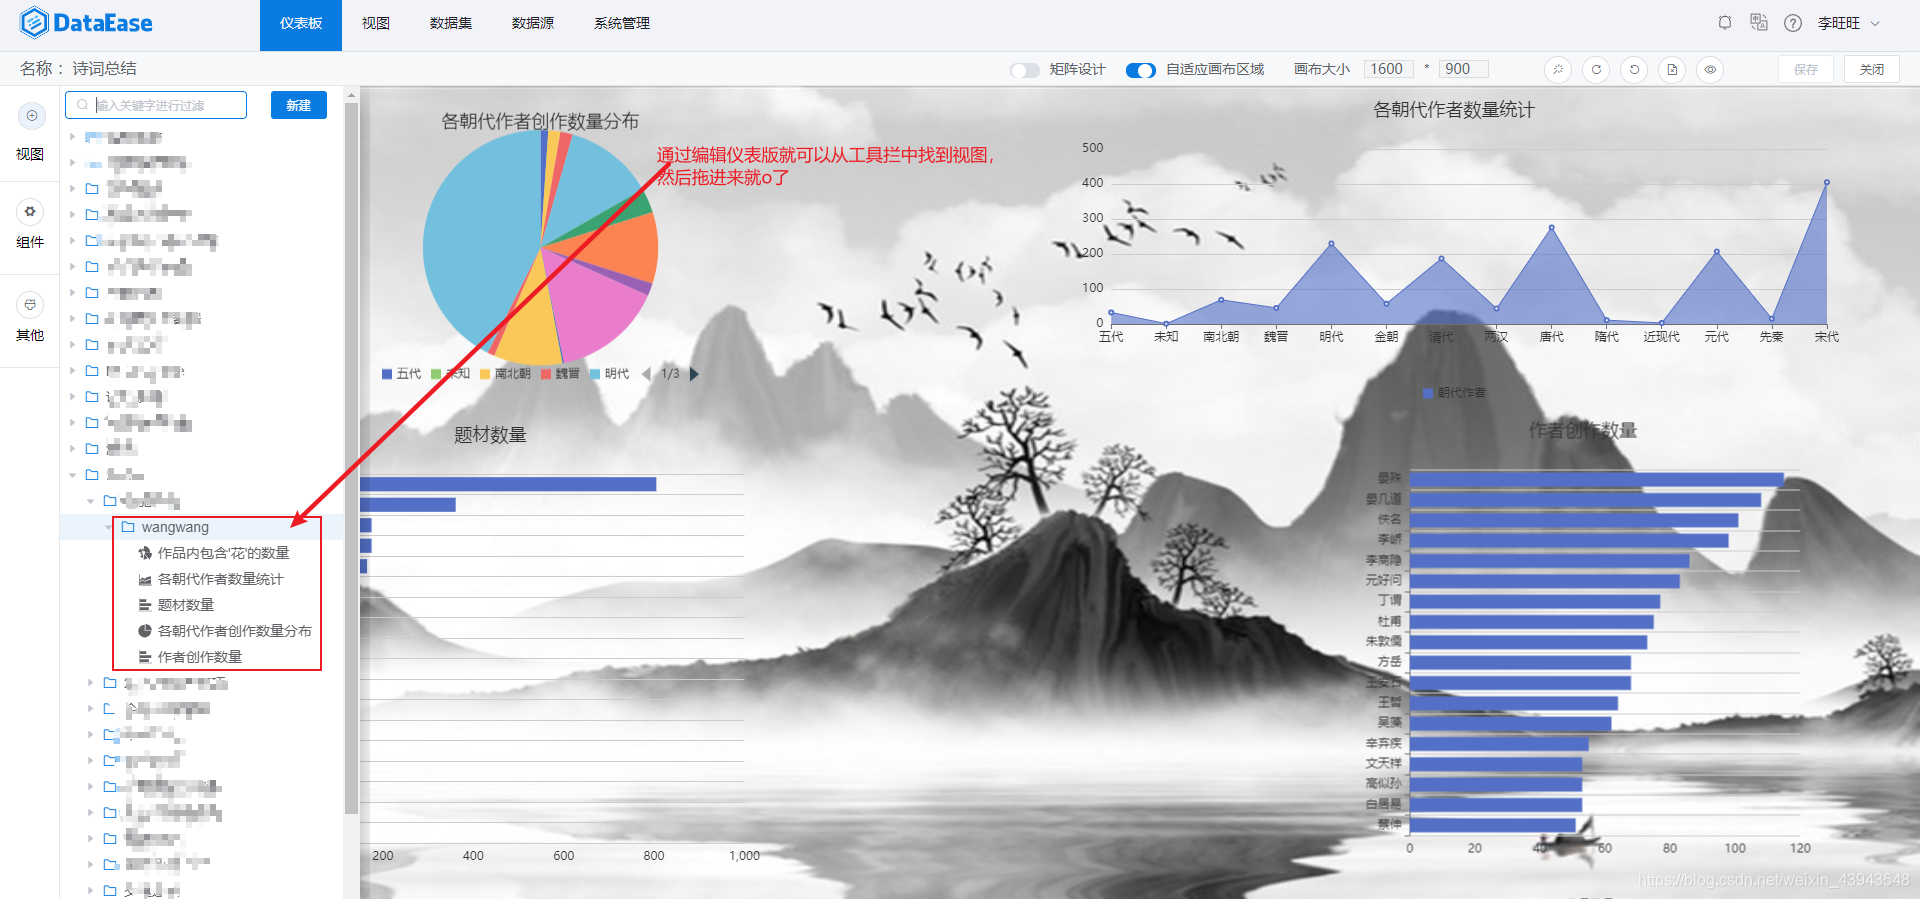Collapse the wangwang folder arrow
The height and width of the screenshot is (899, 1920).
tap(109, 527)
